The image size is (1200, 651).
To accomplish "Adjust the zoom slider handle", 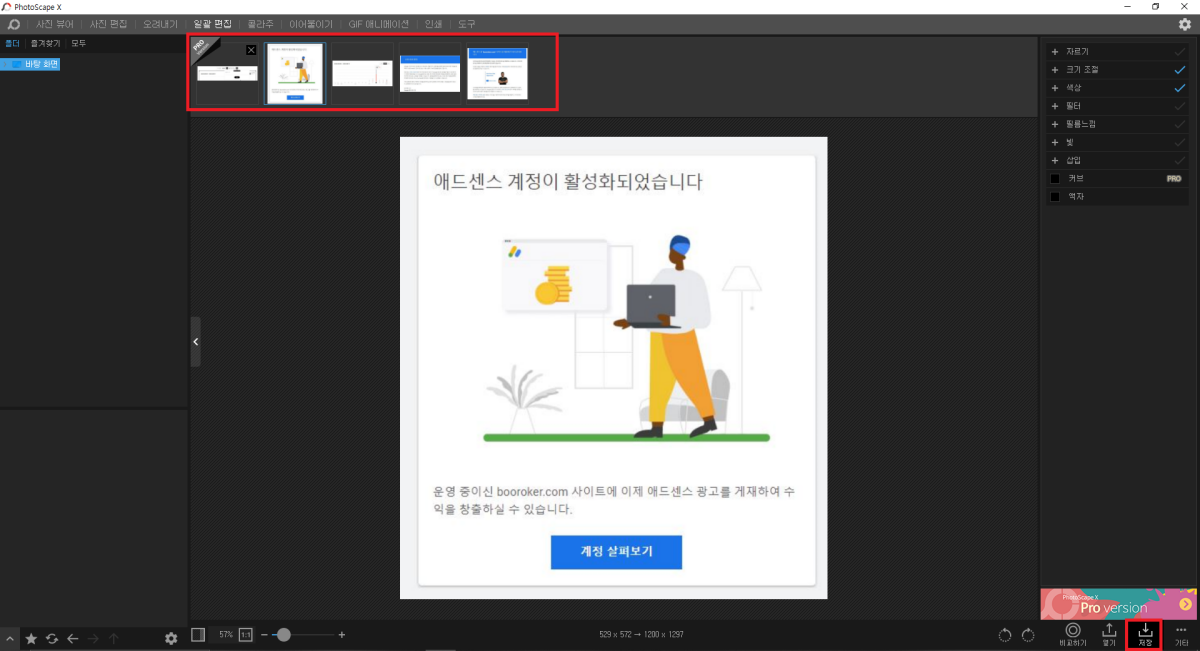I will click(284, 634).
